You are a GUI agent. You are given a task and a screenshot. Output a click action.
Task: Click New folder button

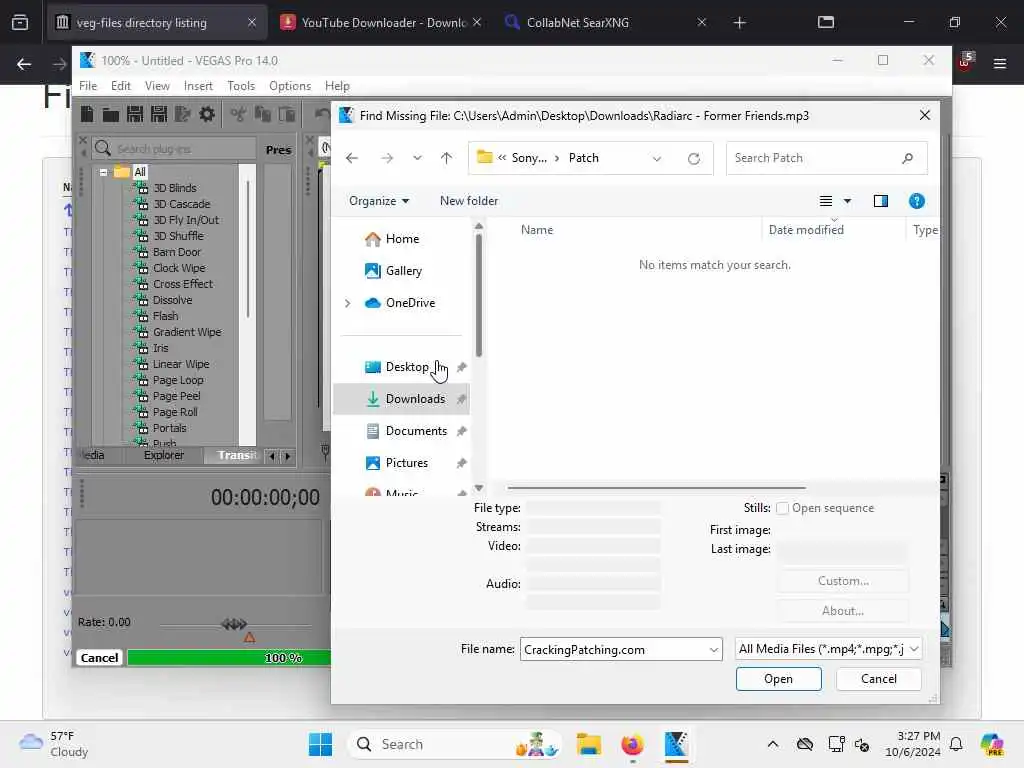point(469,201)
